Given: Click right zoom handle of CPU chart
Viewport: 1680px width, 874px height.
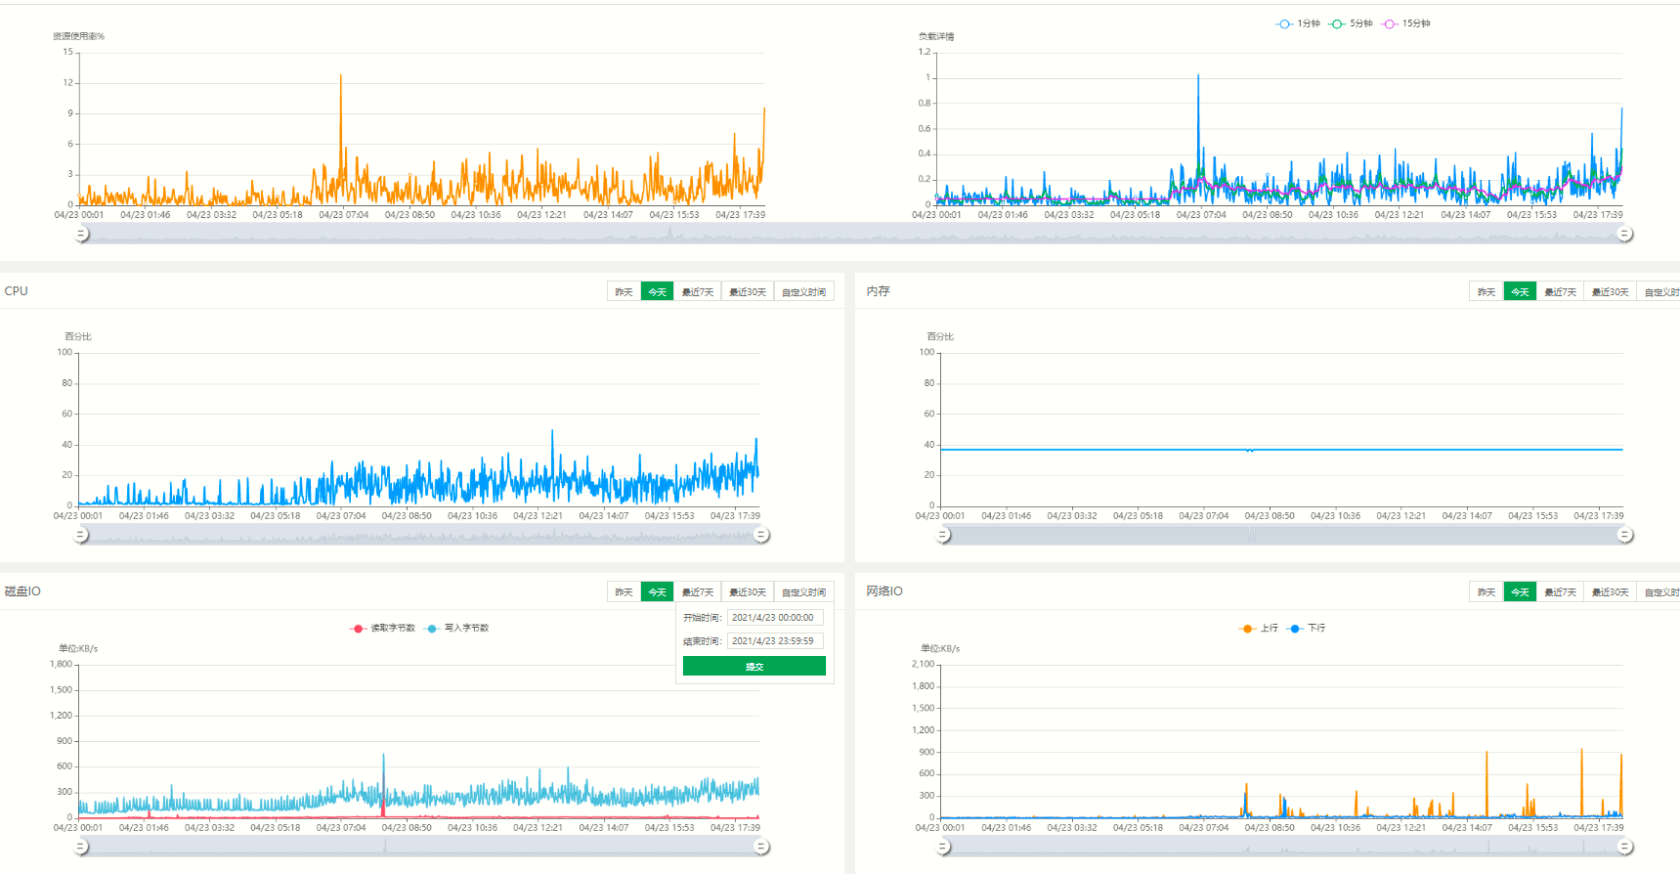Looking at the screenshot, I should click(761, 535).
